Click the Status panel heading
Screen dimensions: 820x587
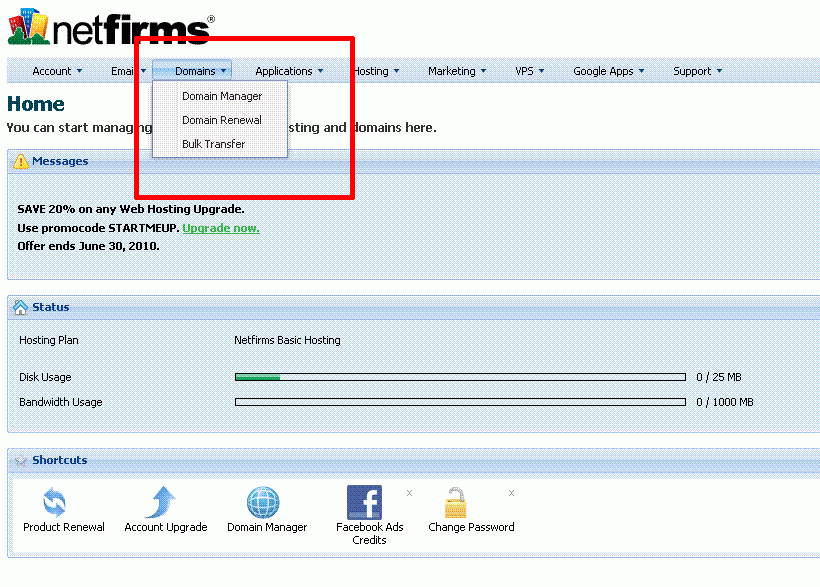pyautogui.click(x=51, y=307)
